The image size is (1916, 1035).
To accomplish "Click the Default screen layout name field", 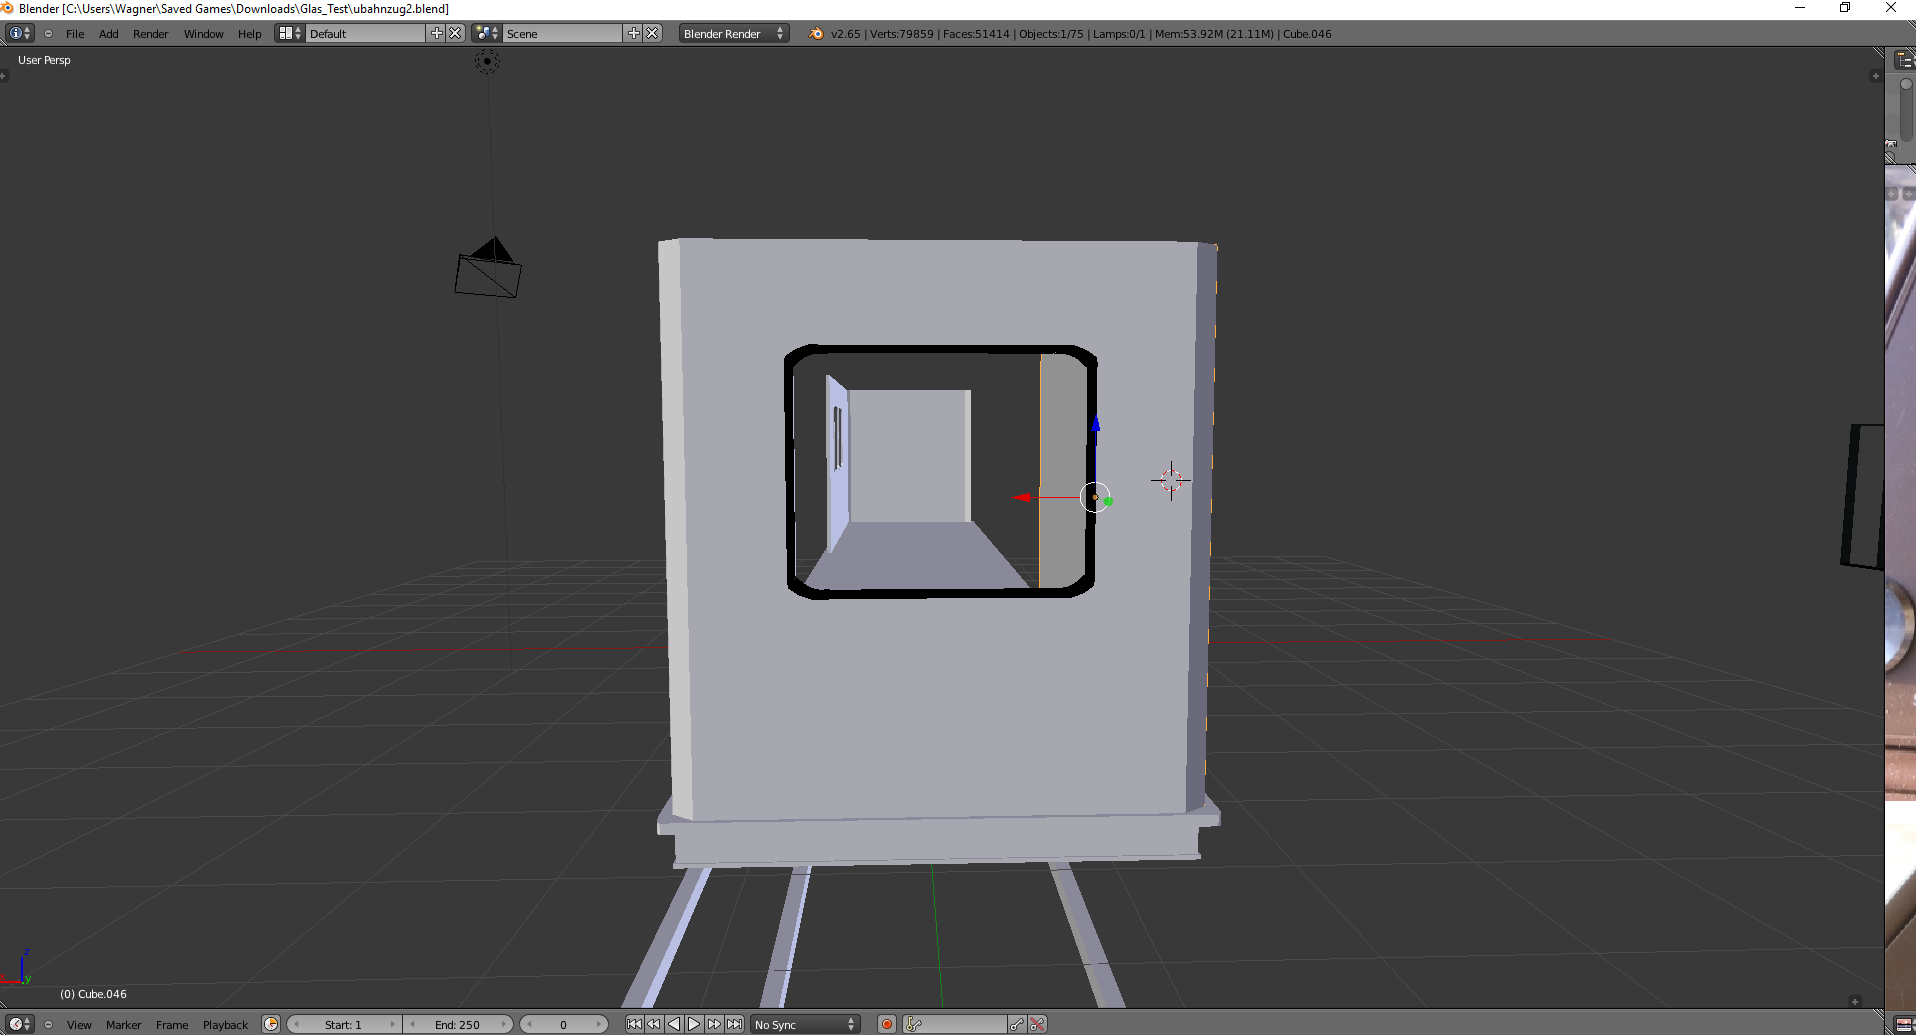I will coord(366,33).
